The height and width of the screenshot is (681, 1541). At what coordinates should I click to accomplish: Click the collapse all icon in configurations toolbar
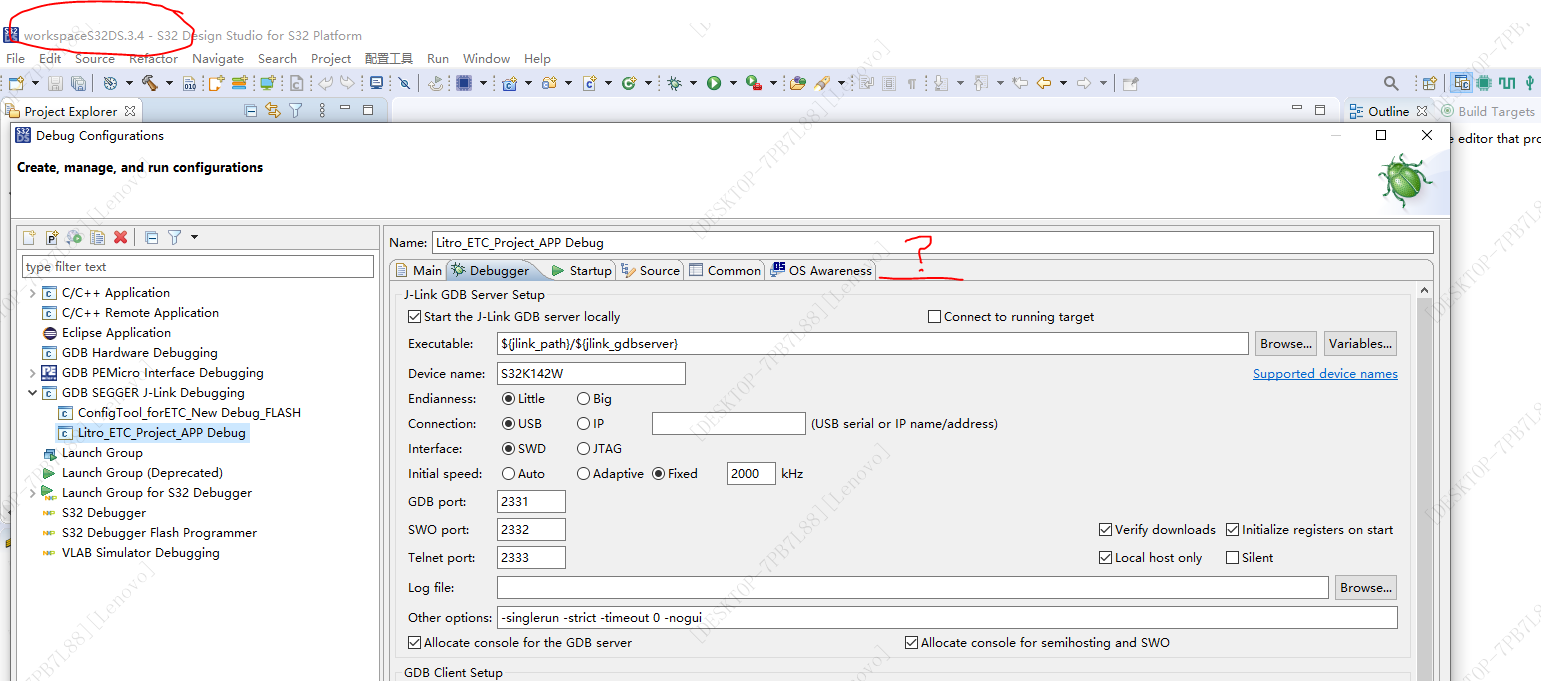[x=151, y=237]
